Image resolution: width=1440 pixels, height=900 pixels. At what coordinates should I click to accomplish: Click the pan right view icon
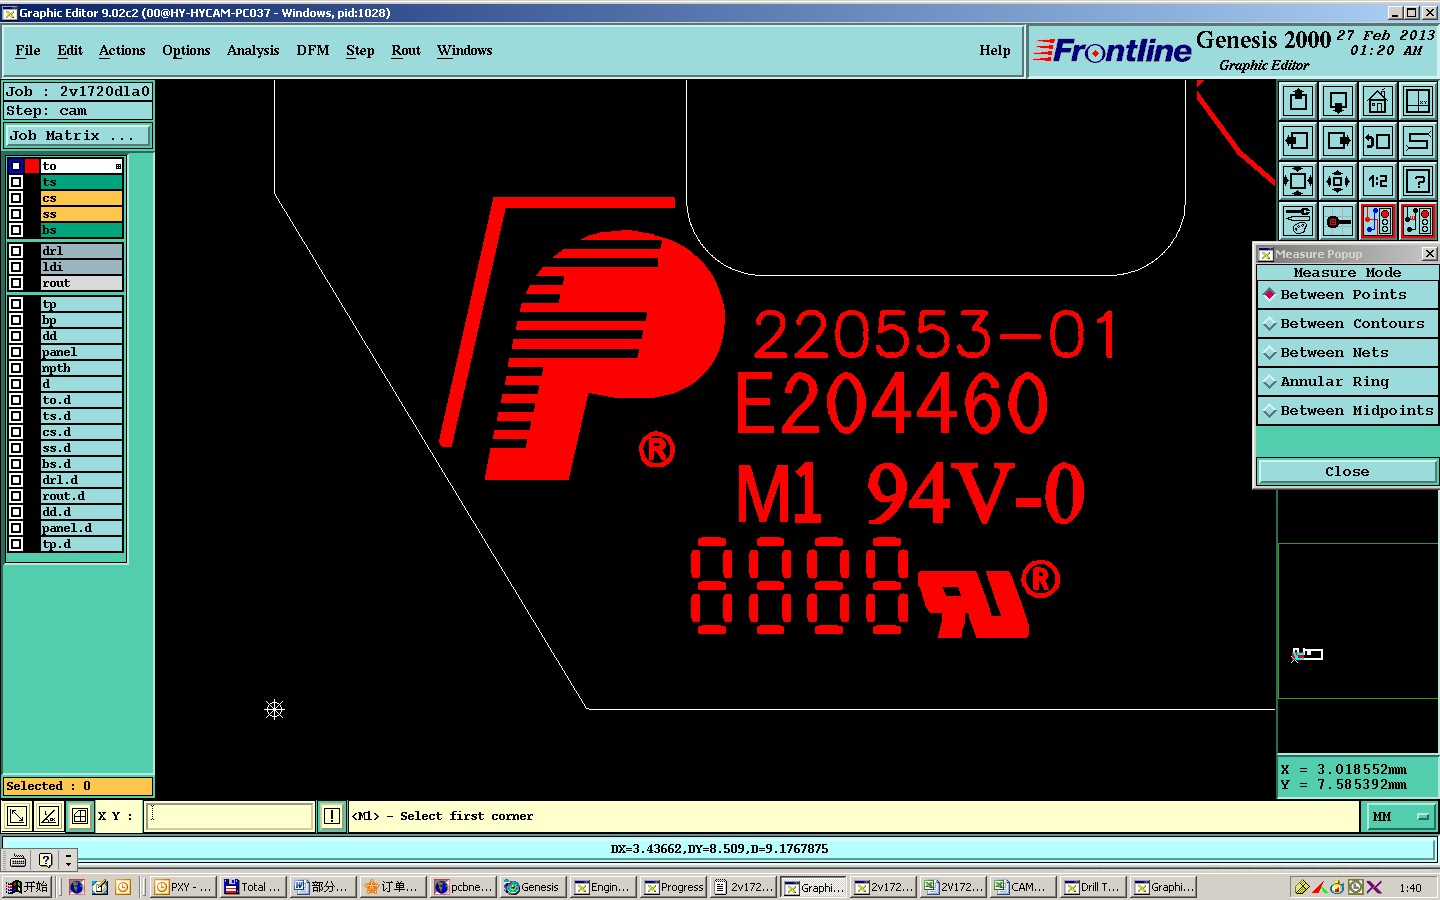[x=1338, y=141]
